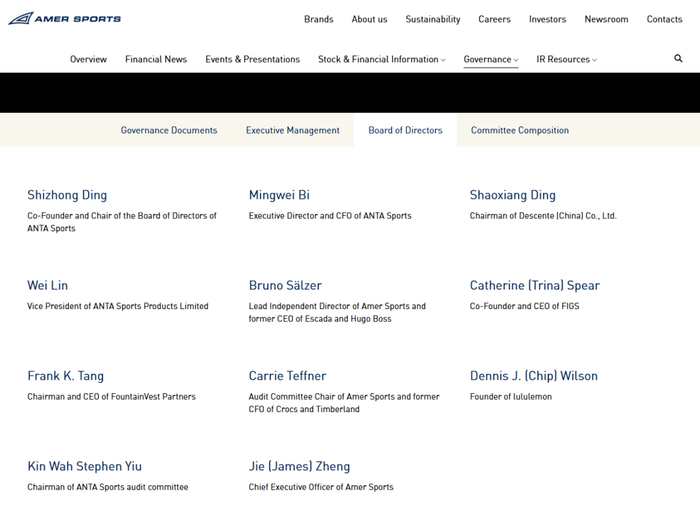The image size is (700, 506).
Task: Click 'Chairman of Descente (China) Co., Ltd.'
Action: point(543,216)
